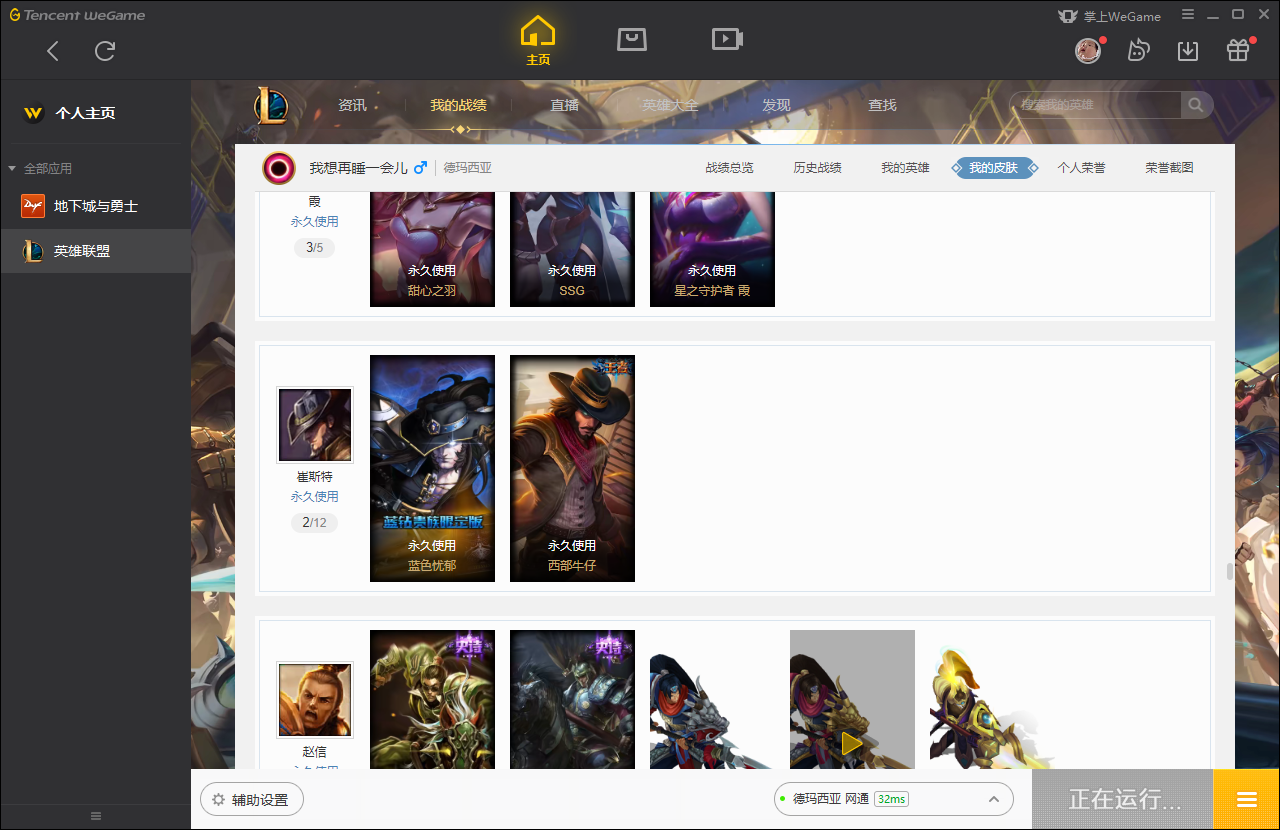Image resolution: width=1280 pixels, height=830 pixels.
Task: Open 个人主页 in the sidebar
Action: (85, 113)
